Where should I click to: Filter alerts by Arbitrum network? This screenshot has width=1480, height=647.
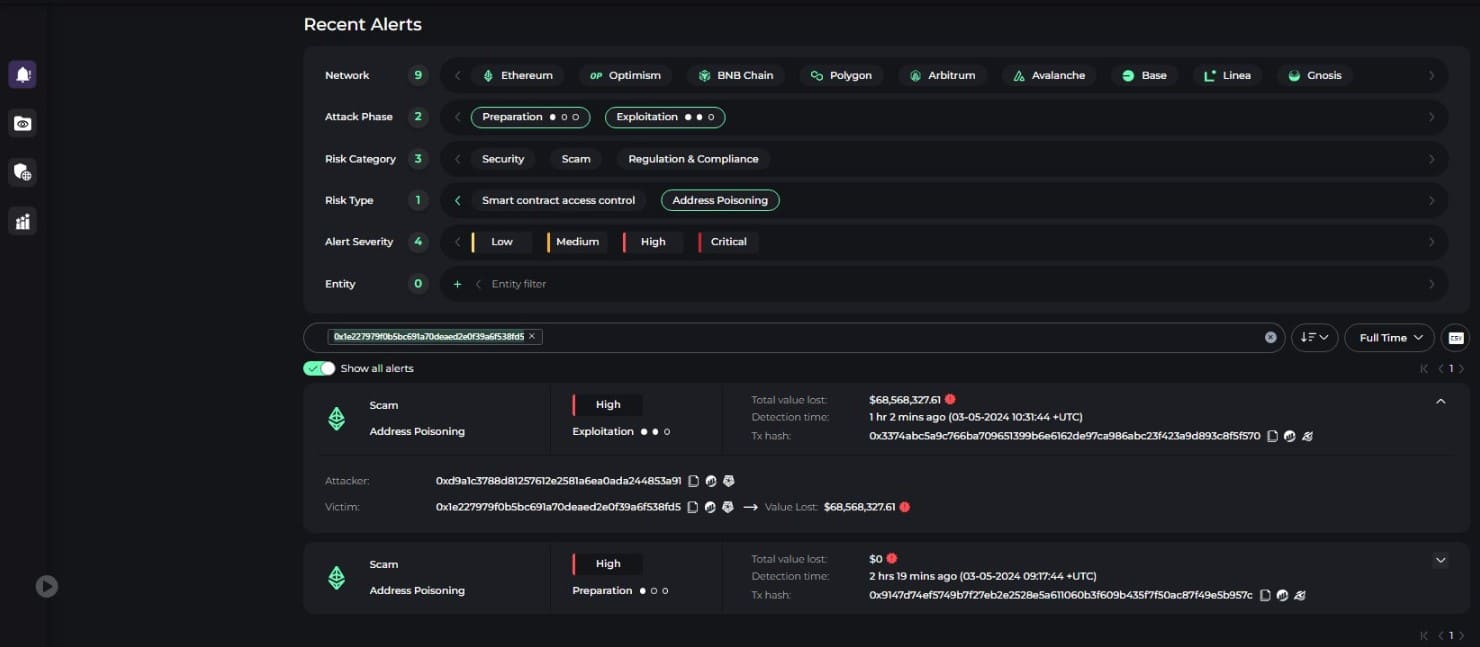point(942,75)
